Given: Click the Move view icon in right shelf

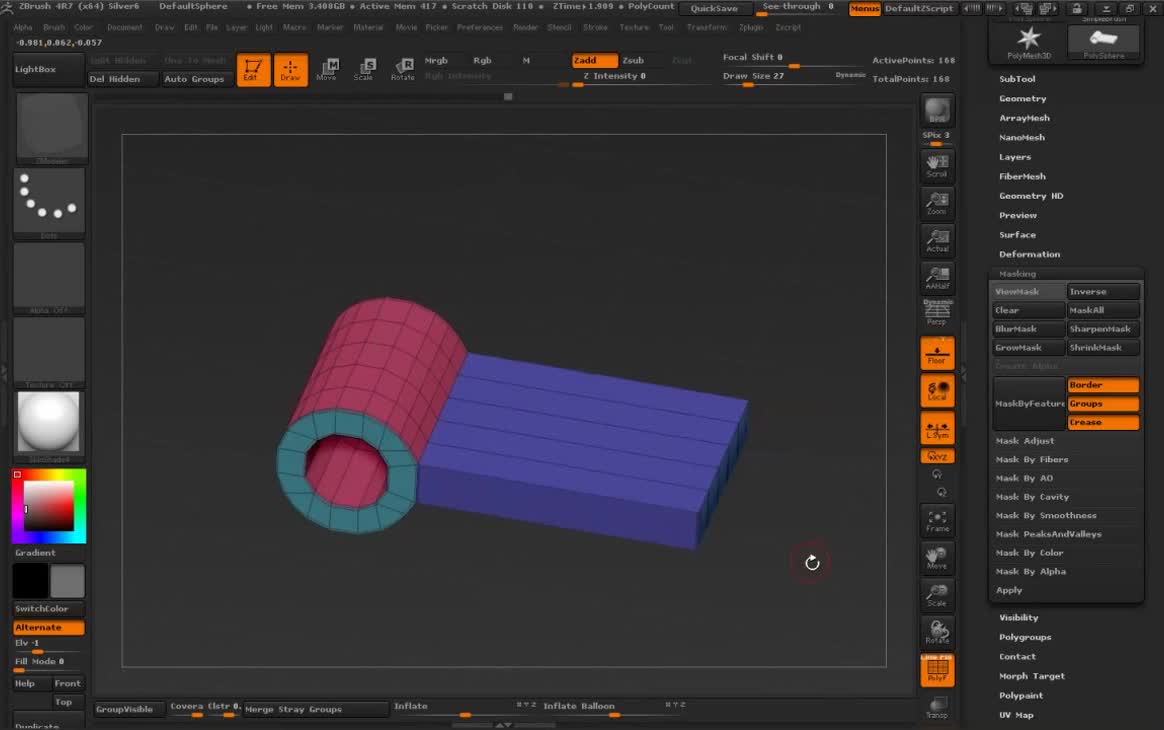Looking at the screenshot, I should point(938,558).
